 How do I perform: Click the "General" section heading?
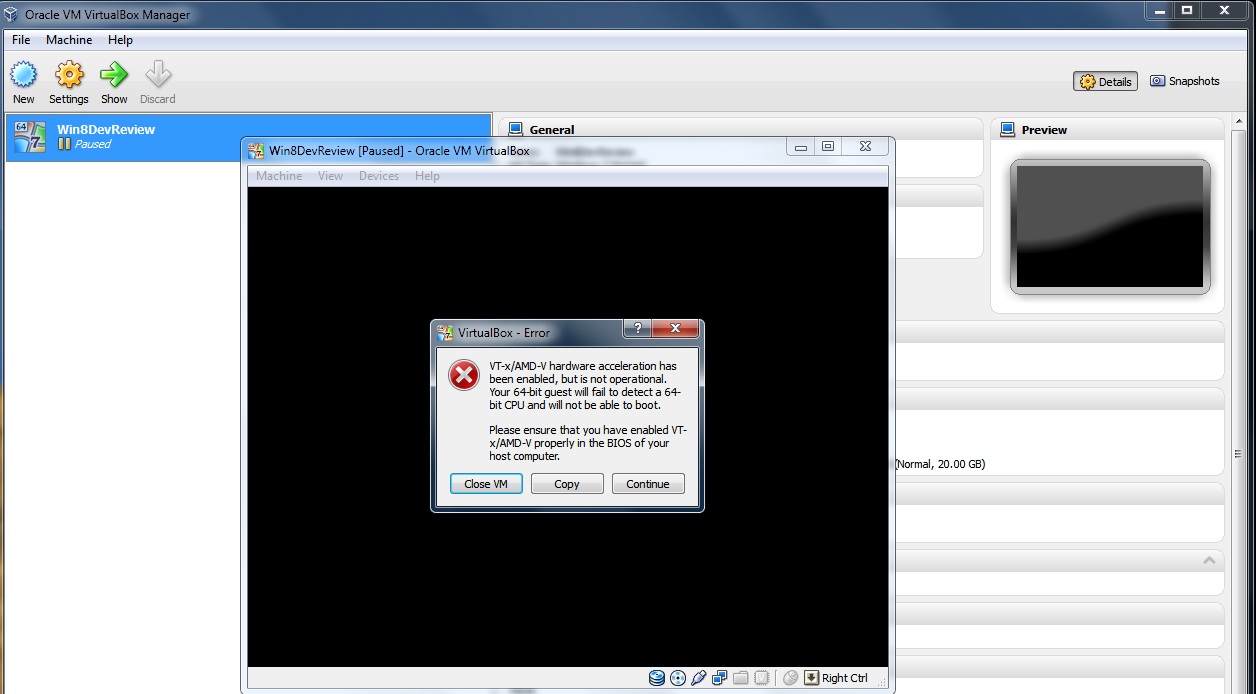[552, 130]
